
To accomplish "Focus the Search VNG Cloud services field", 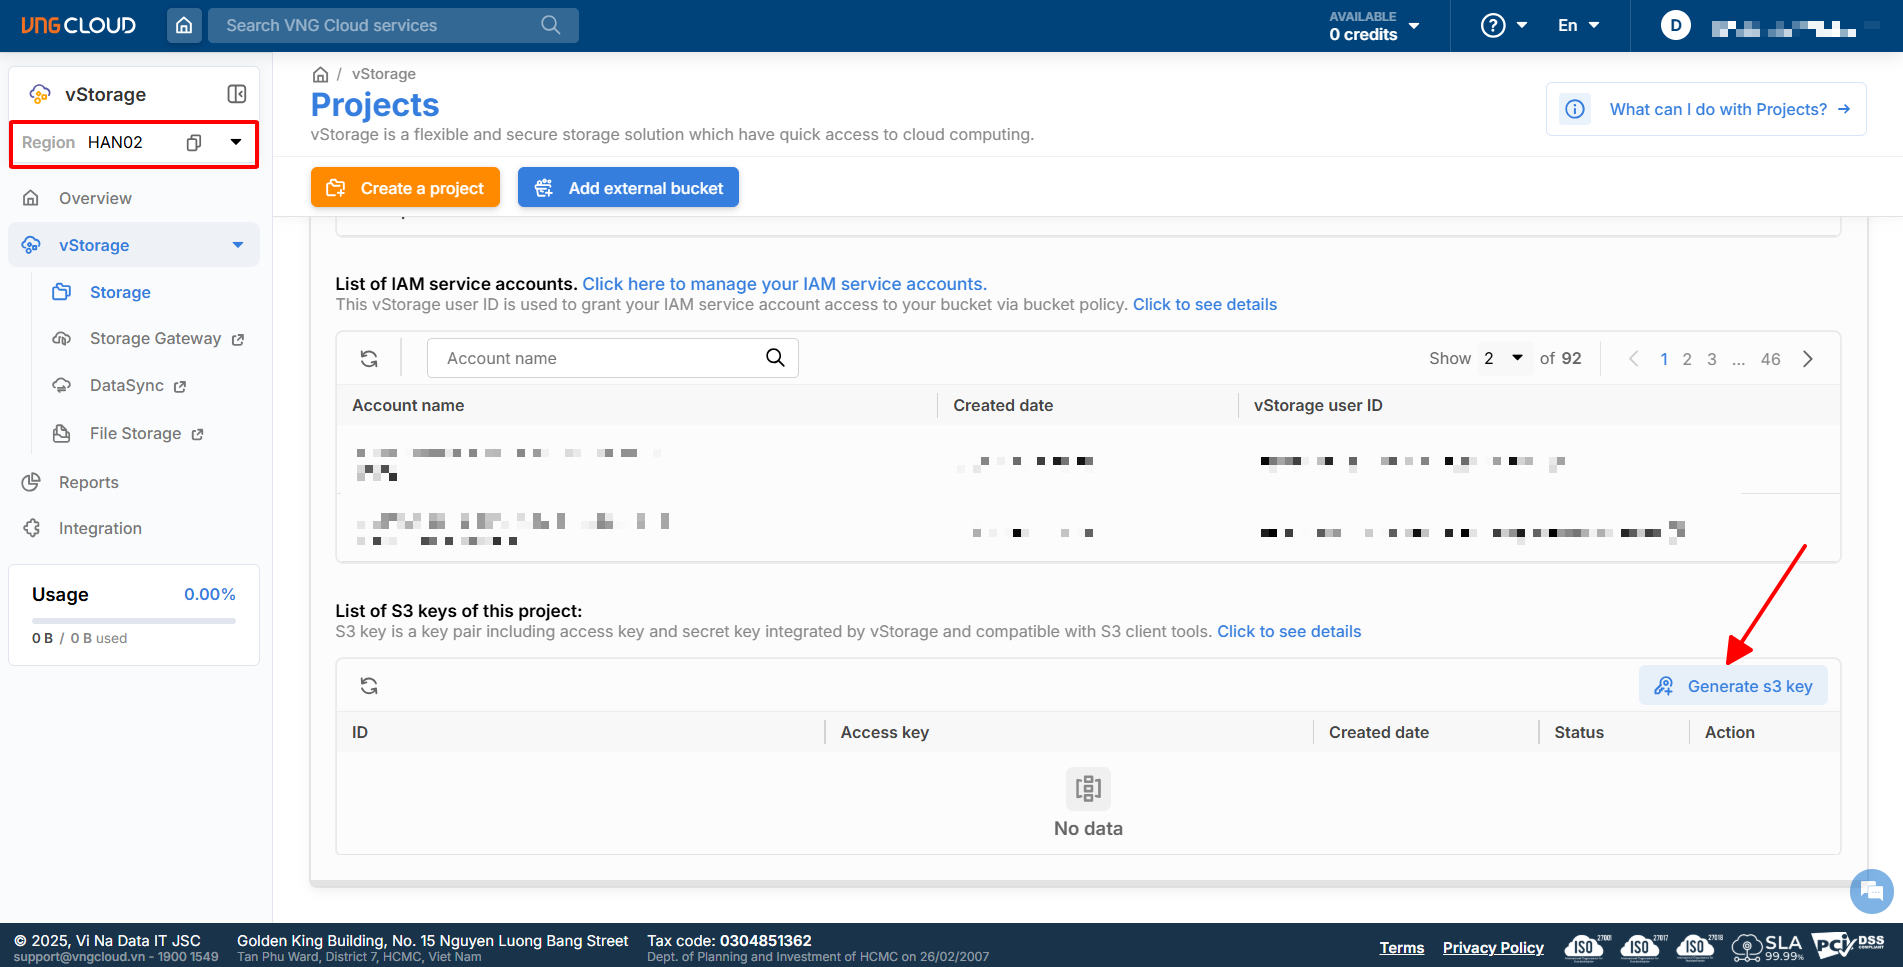I will (380, 26).
